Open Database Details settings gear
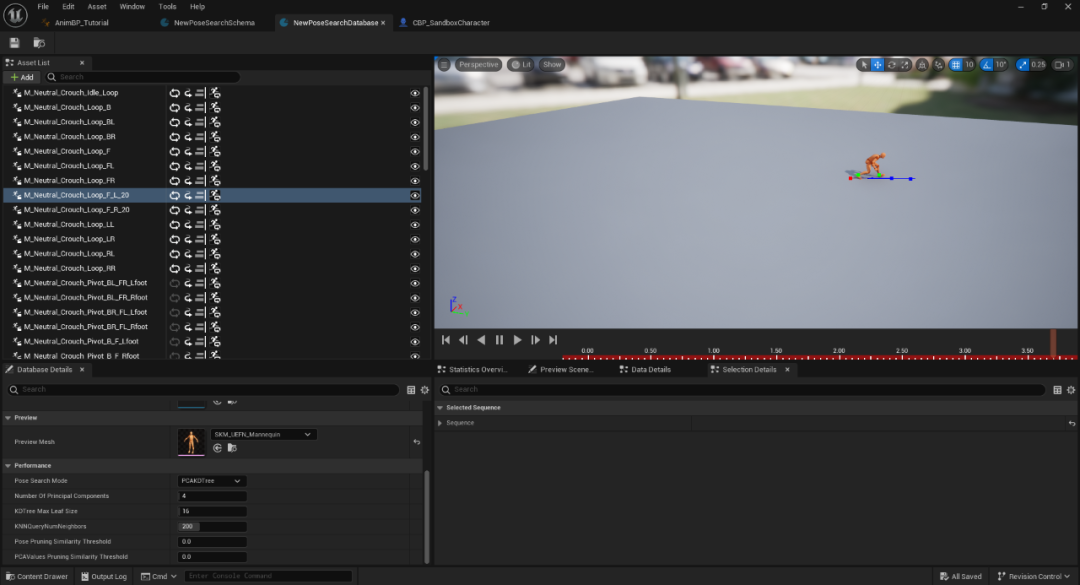1080x585 pixels. coord(425,390)
